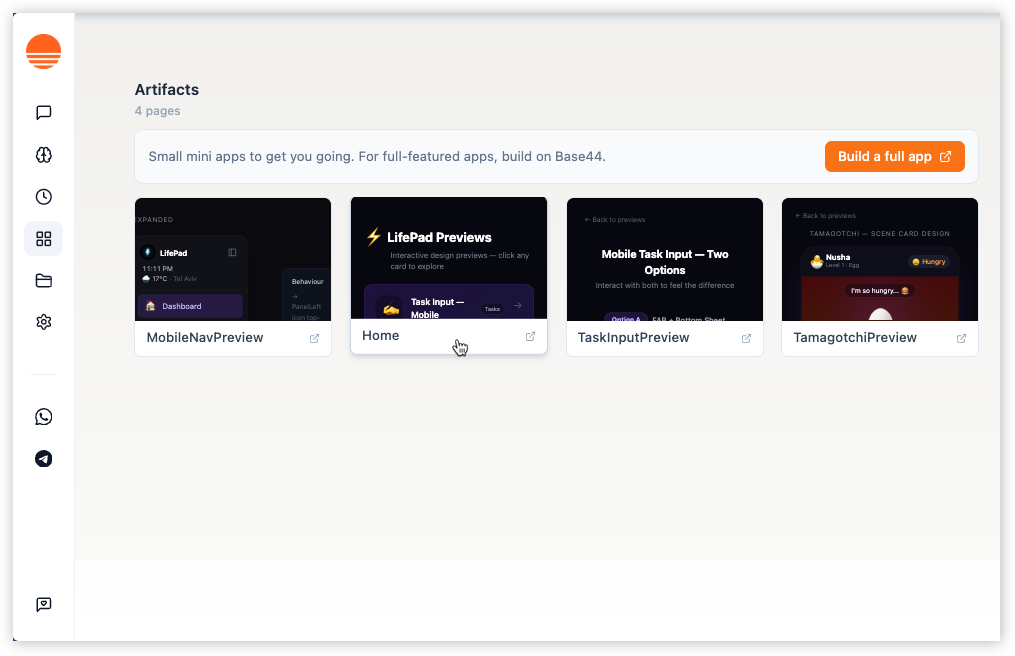The height and width of the screenshot is (656, 1015).
Task: Open history via the clock icon
Action: (x=43, y=196)
